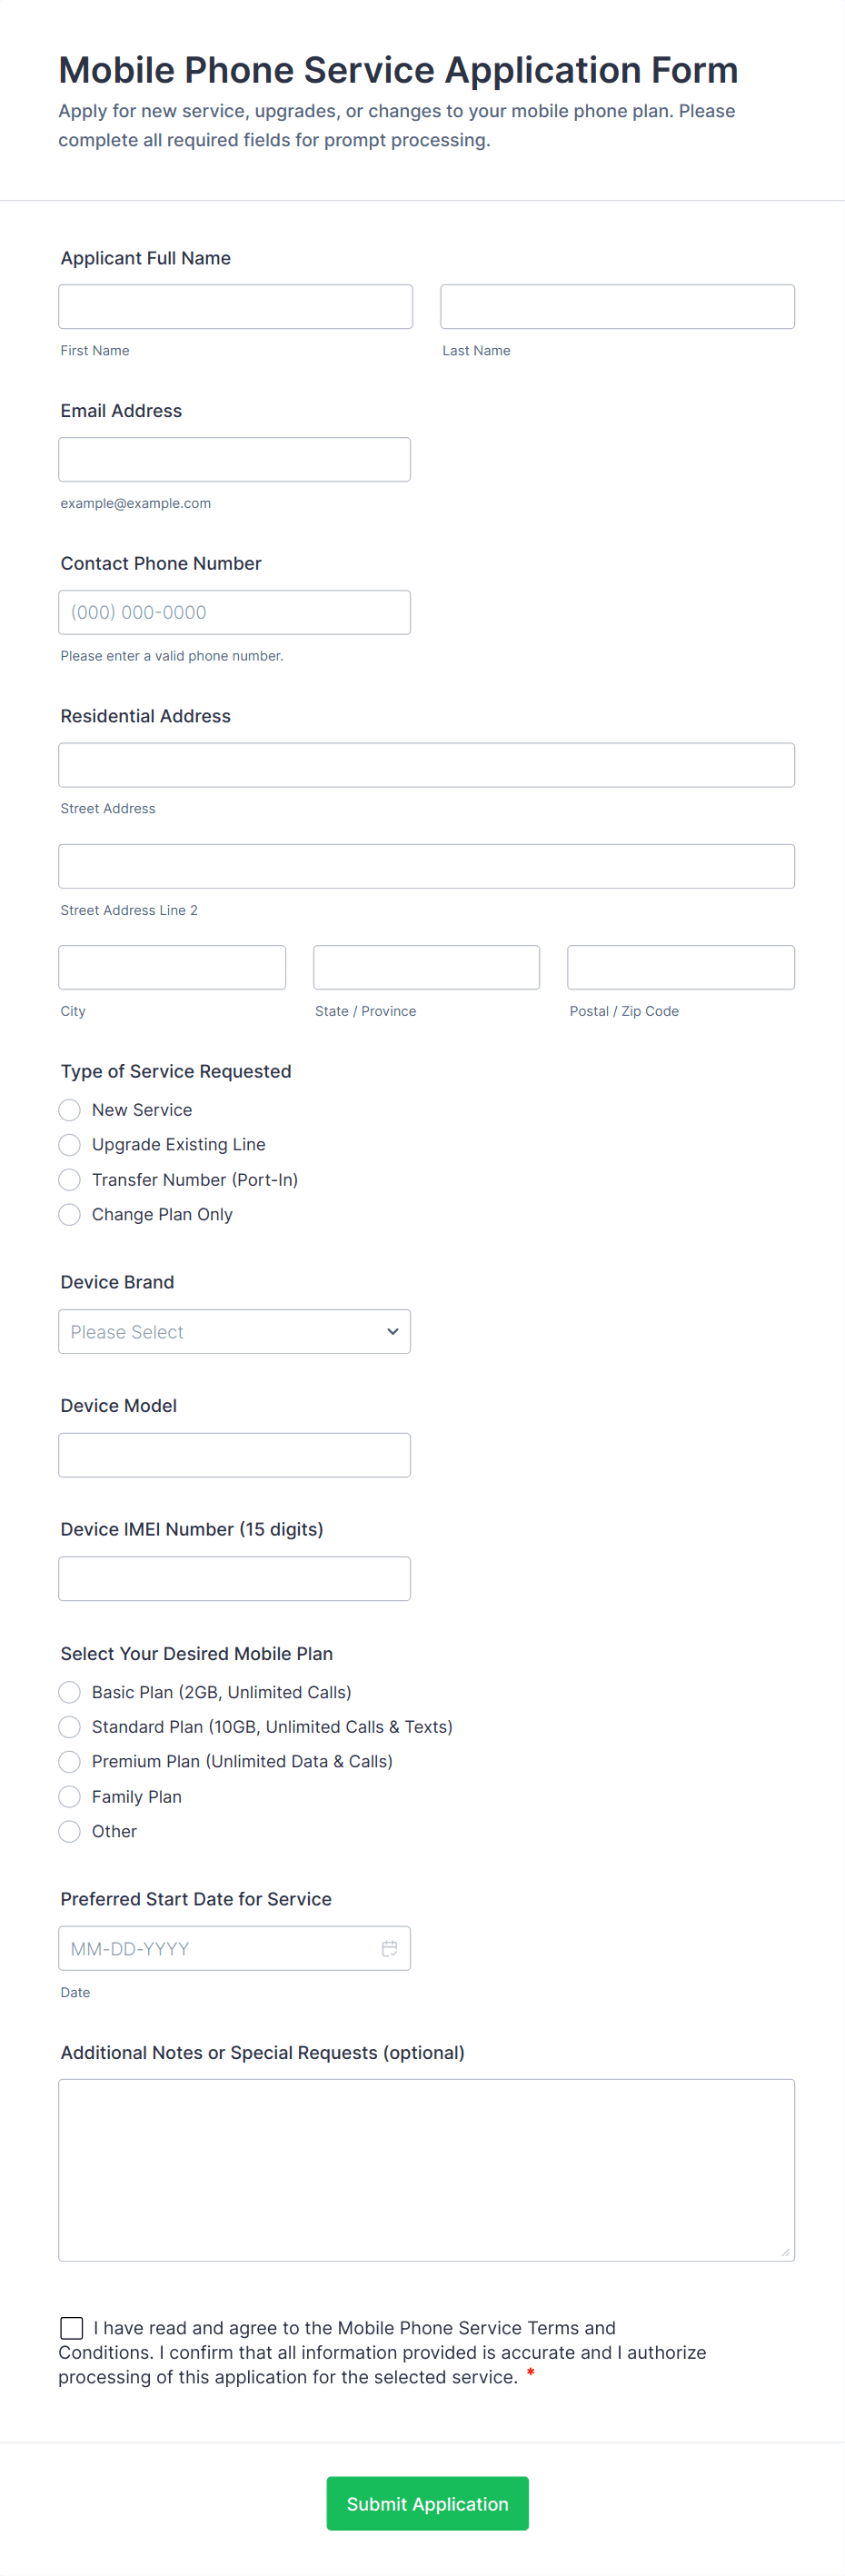The height and width of the screenshot is (2576, 845).
Task: Select Other mobile plan option
Action: pos(69,1831)
